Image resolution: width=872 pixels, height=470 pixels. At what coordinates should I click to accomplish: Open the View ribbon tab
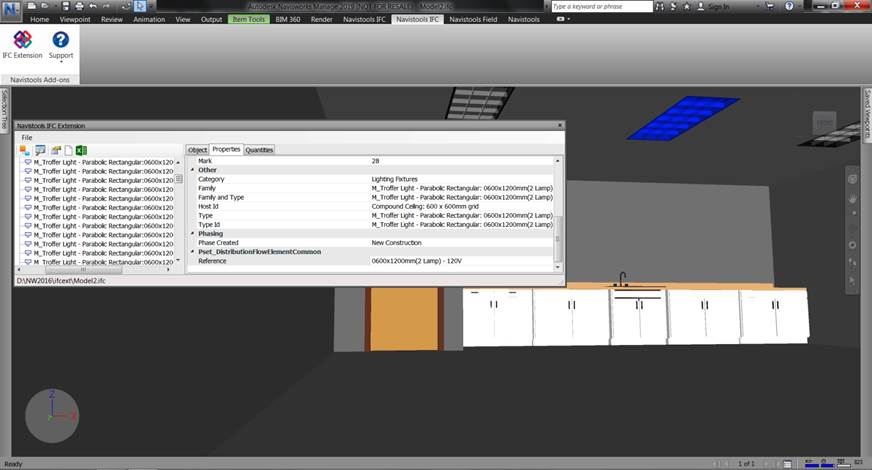click(183, 19)
